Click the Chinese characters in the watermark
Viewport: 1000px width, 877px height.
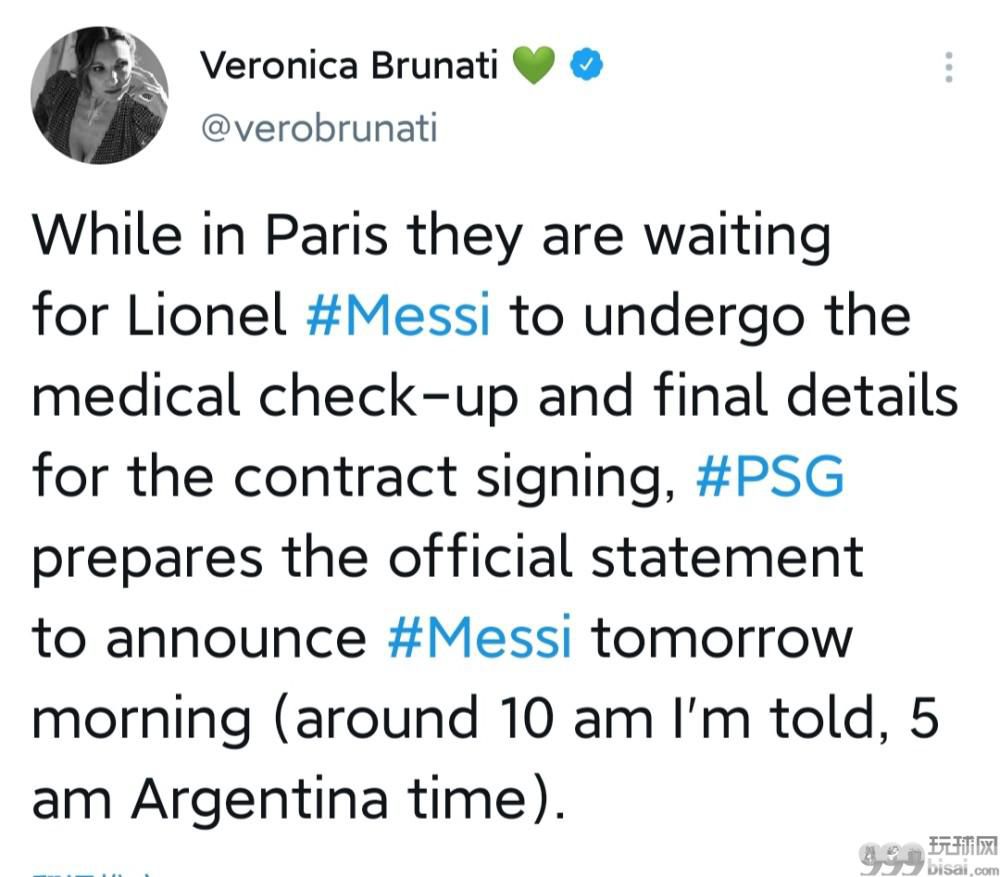pos(962,846)
